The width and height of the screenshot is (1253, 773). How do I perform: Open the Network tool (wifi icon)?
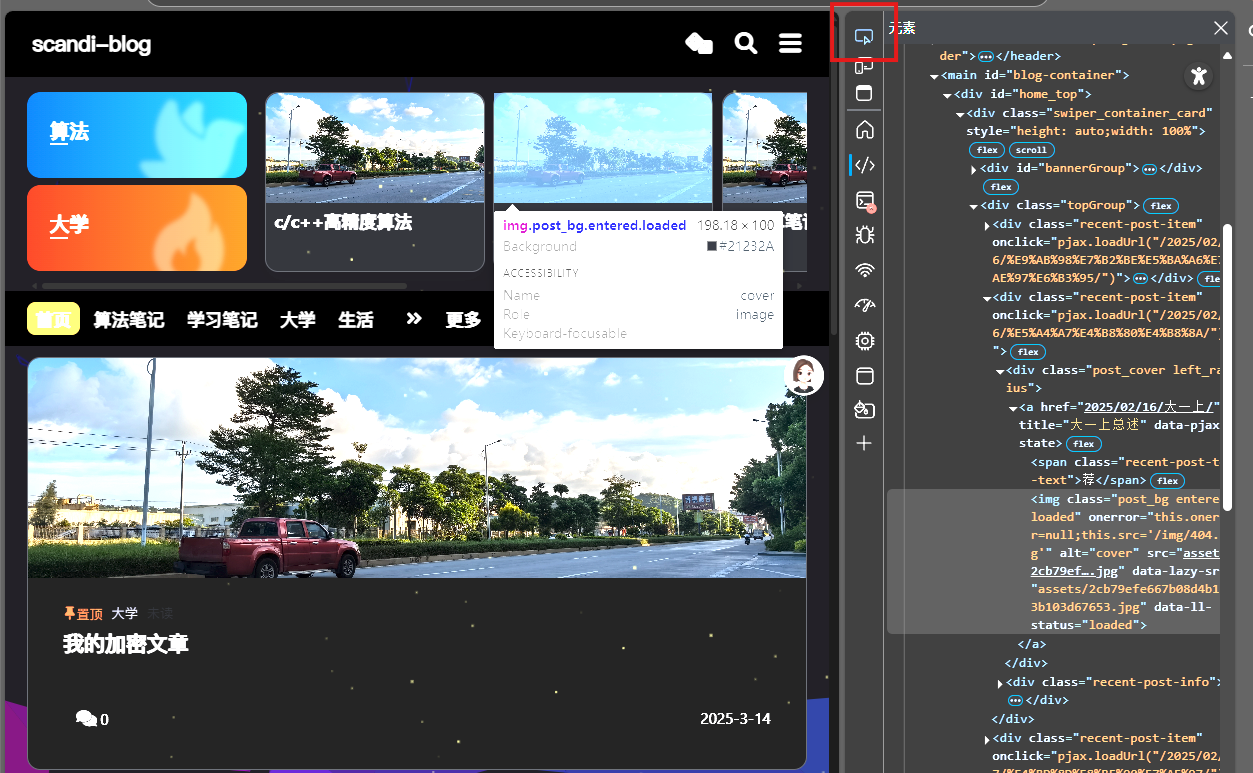click(x=865, y=270)
